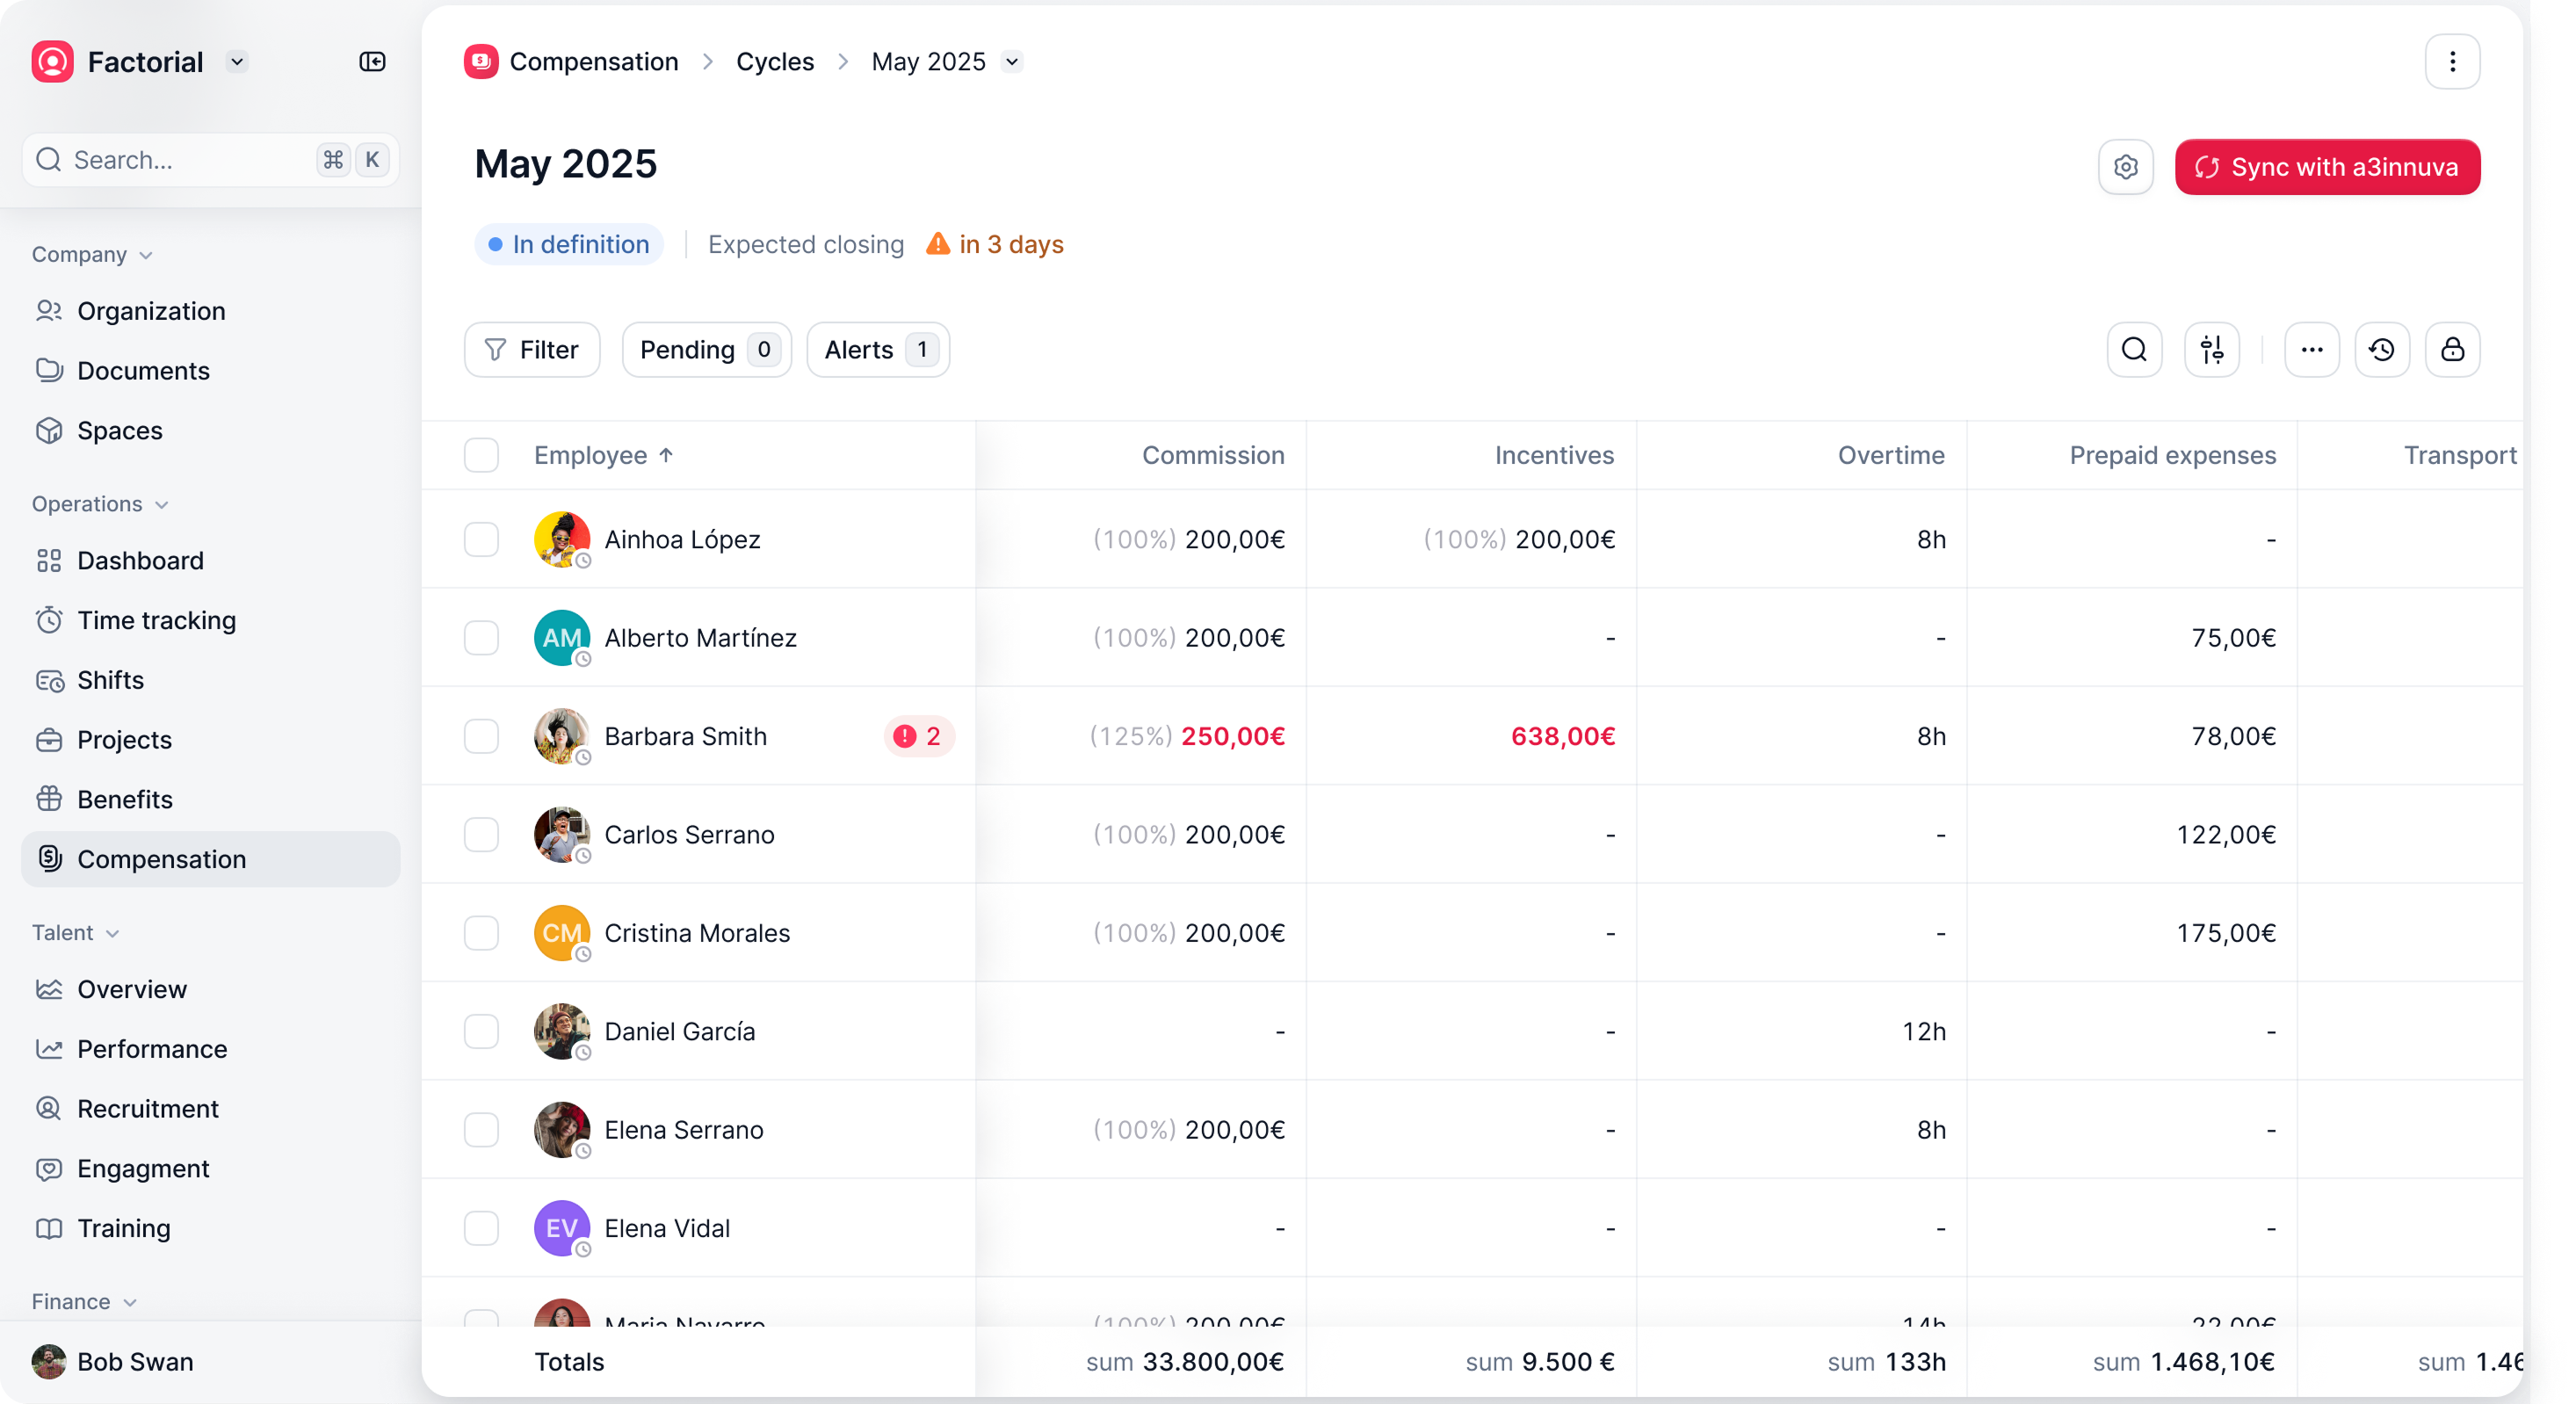Image resolution: width=2576 pixels, height=1404 pixels.
Task: Open column settings sliders icon
Action: pos(2212,350)
